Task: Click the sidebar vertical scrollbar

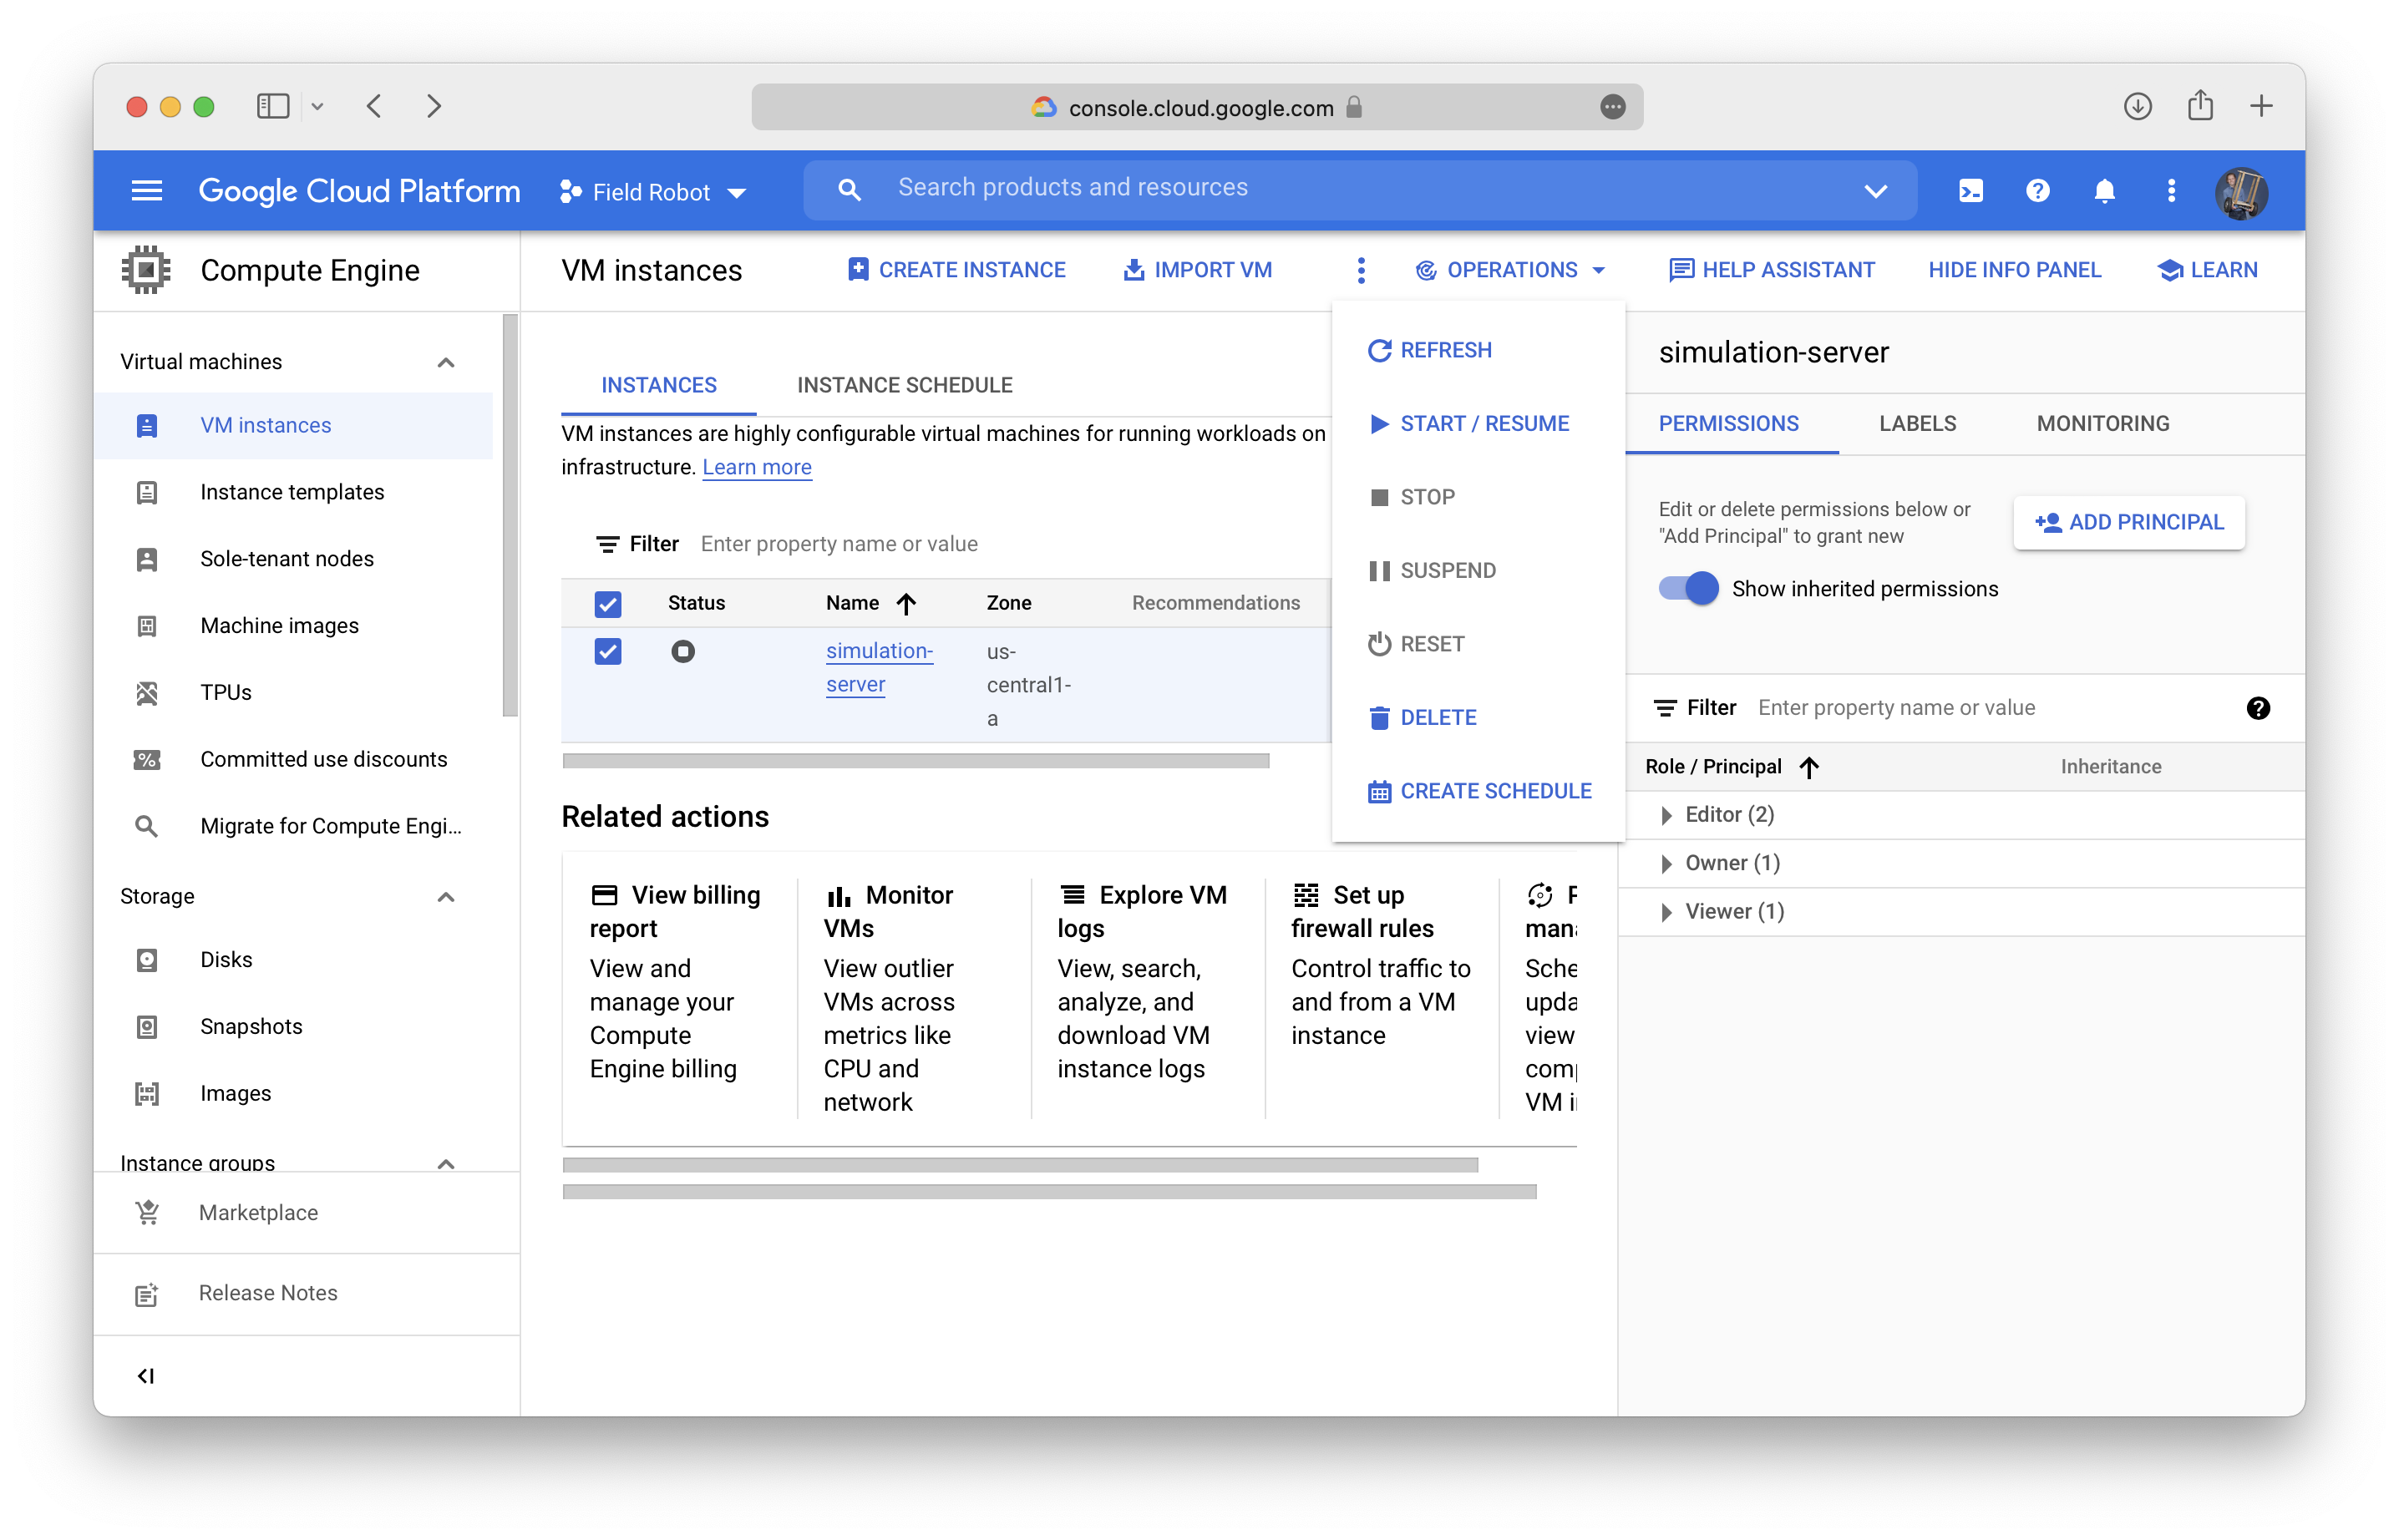Action: click(510, 516)
